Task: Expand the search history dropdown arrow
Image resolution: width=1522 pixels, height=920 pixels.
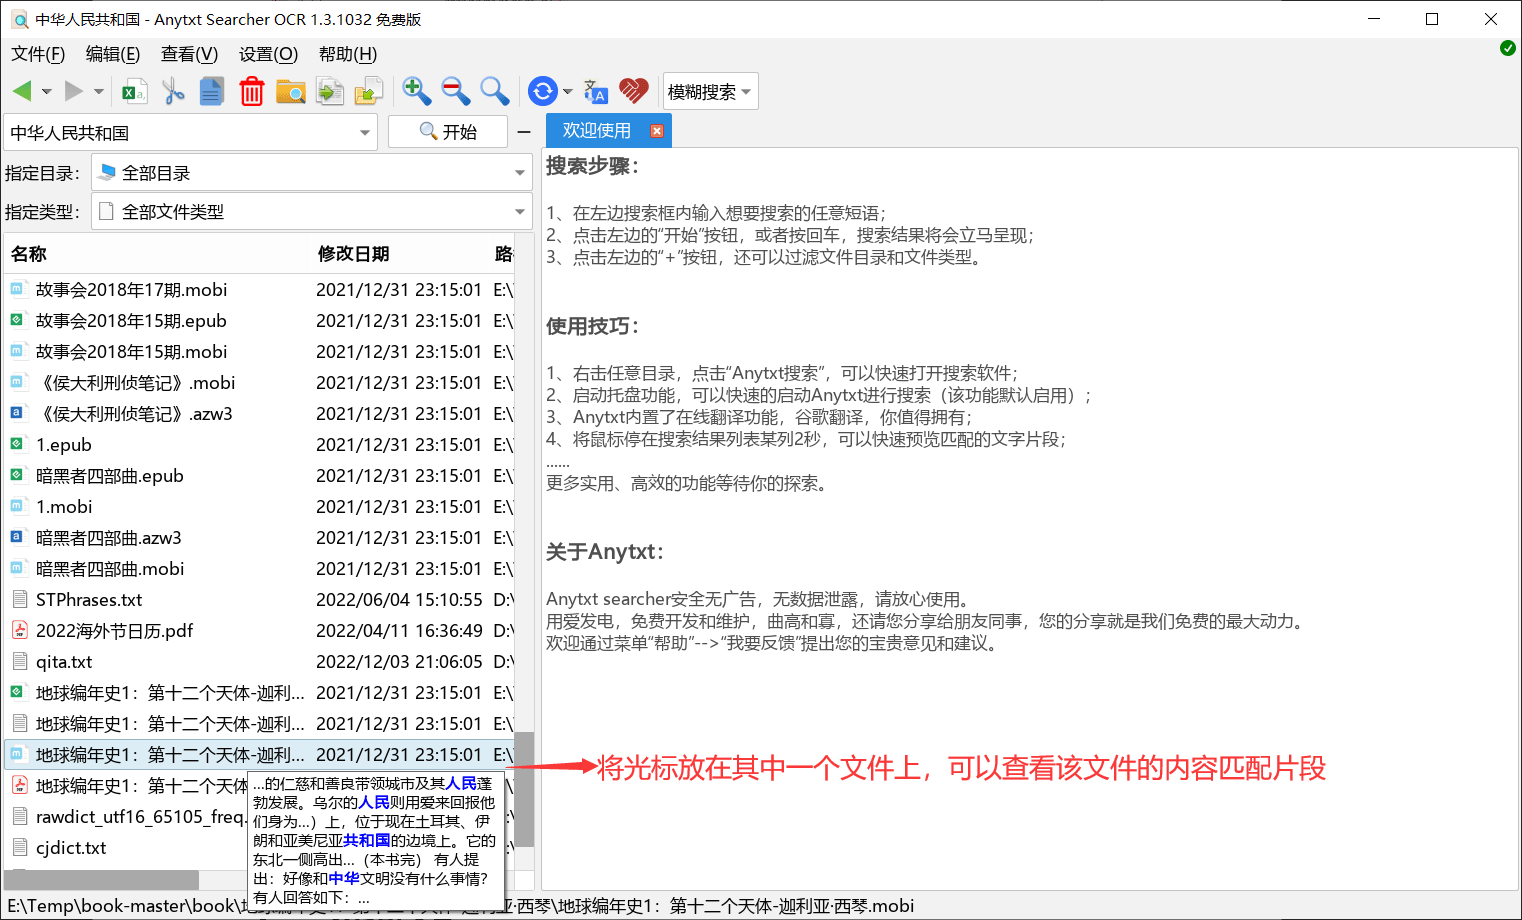Action: tap(365, 133)
